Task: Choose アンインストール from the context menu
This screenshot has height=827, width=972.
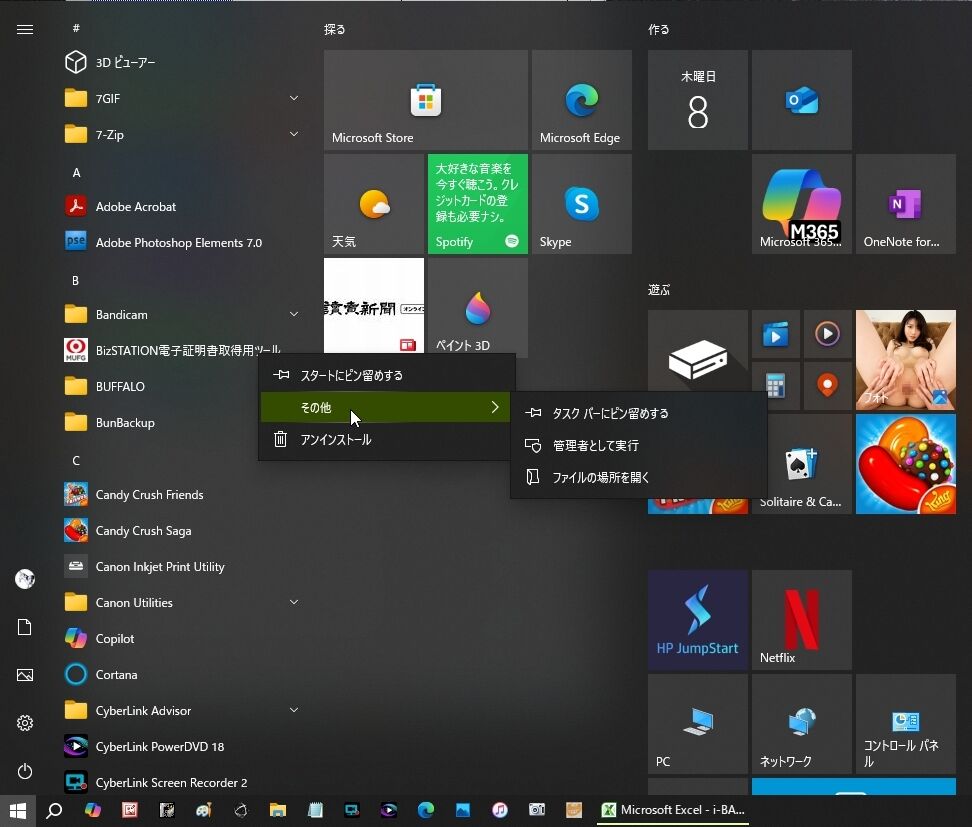Action: [x=385, y=440]
